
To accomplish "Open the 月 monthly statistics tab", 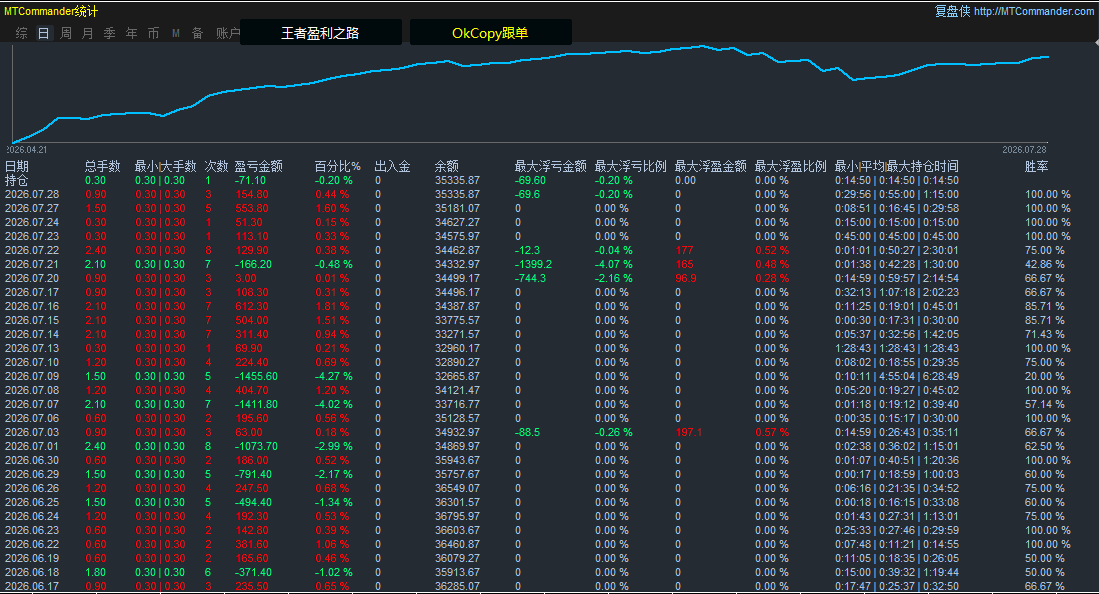I will point(88,33).
